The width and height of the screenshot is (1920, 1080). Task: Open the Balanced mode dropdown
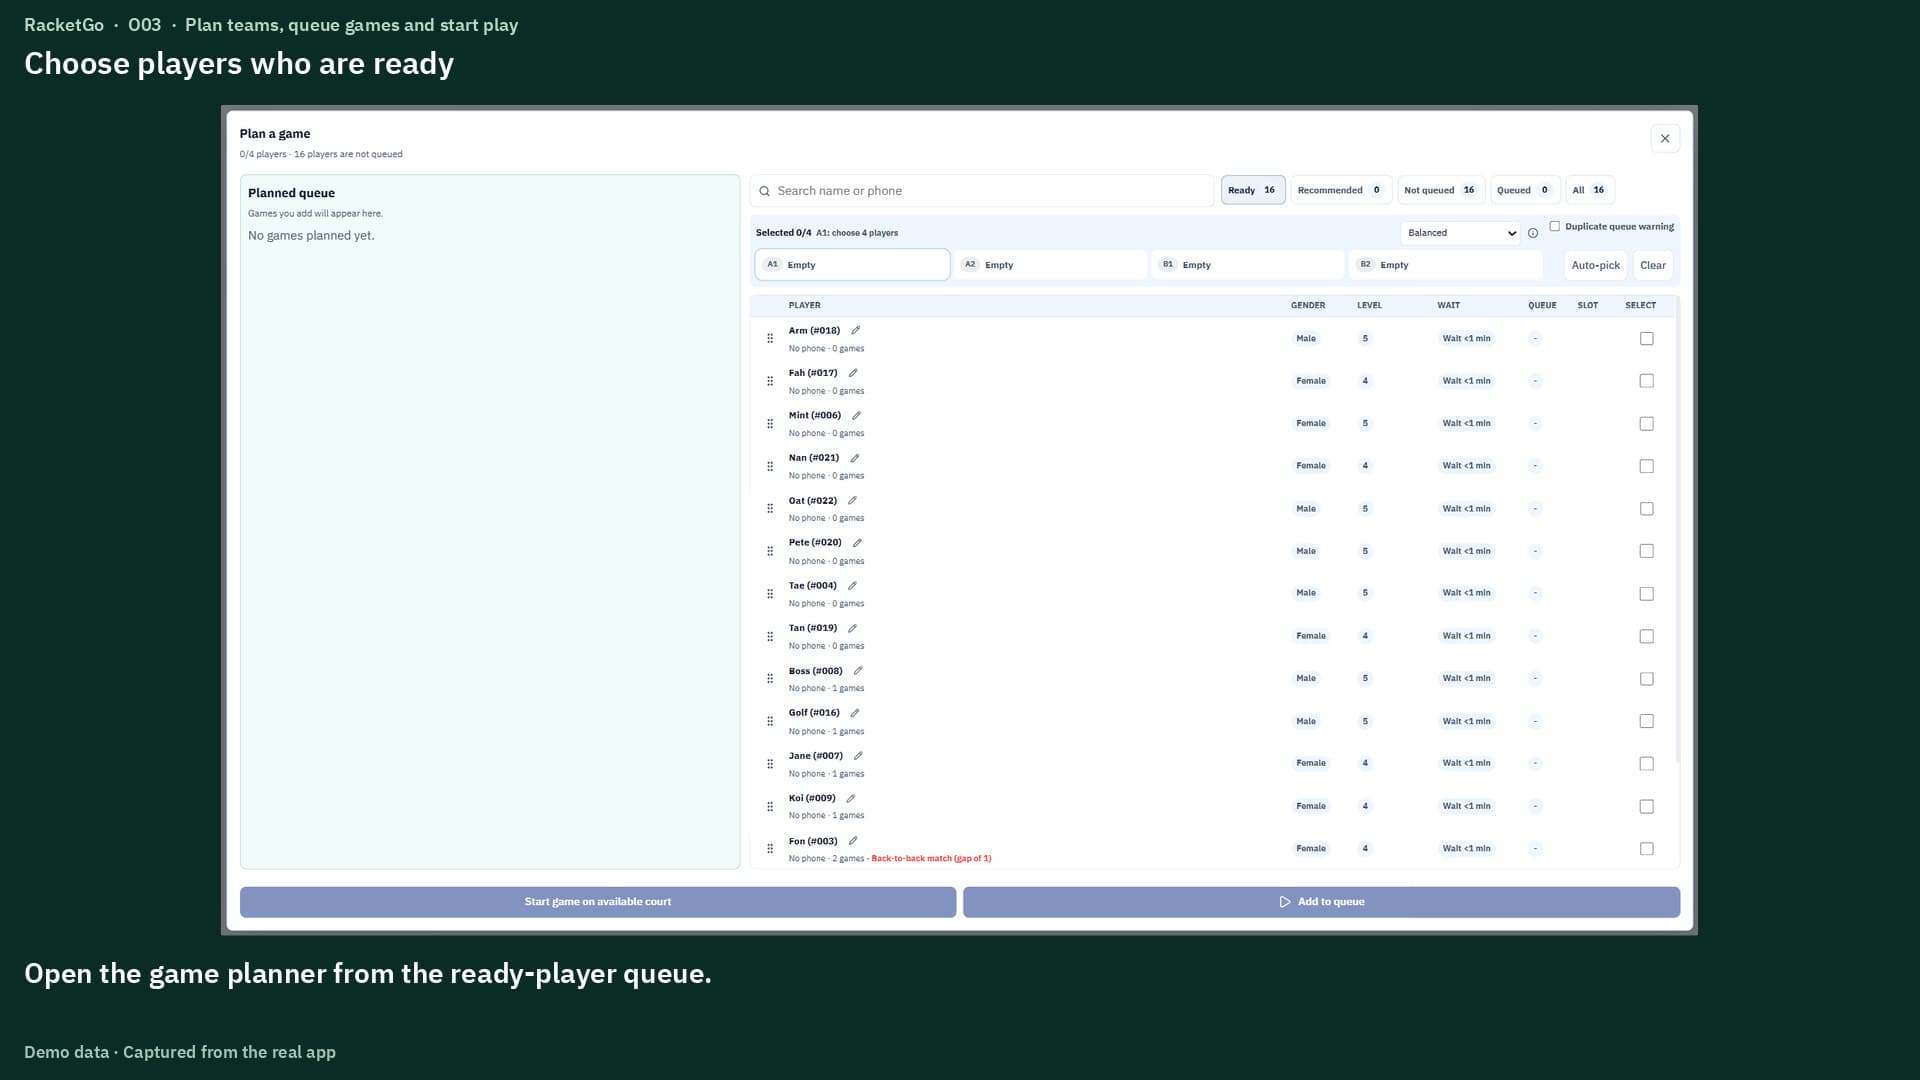click(x=1461, y=233)
